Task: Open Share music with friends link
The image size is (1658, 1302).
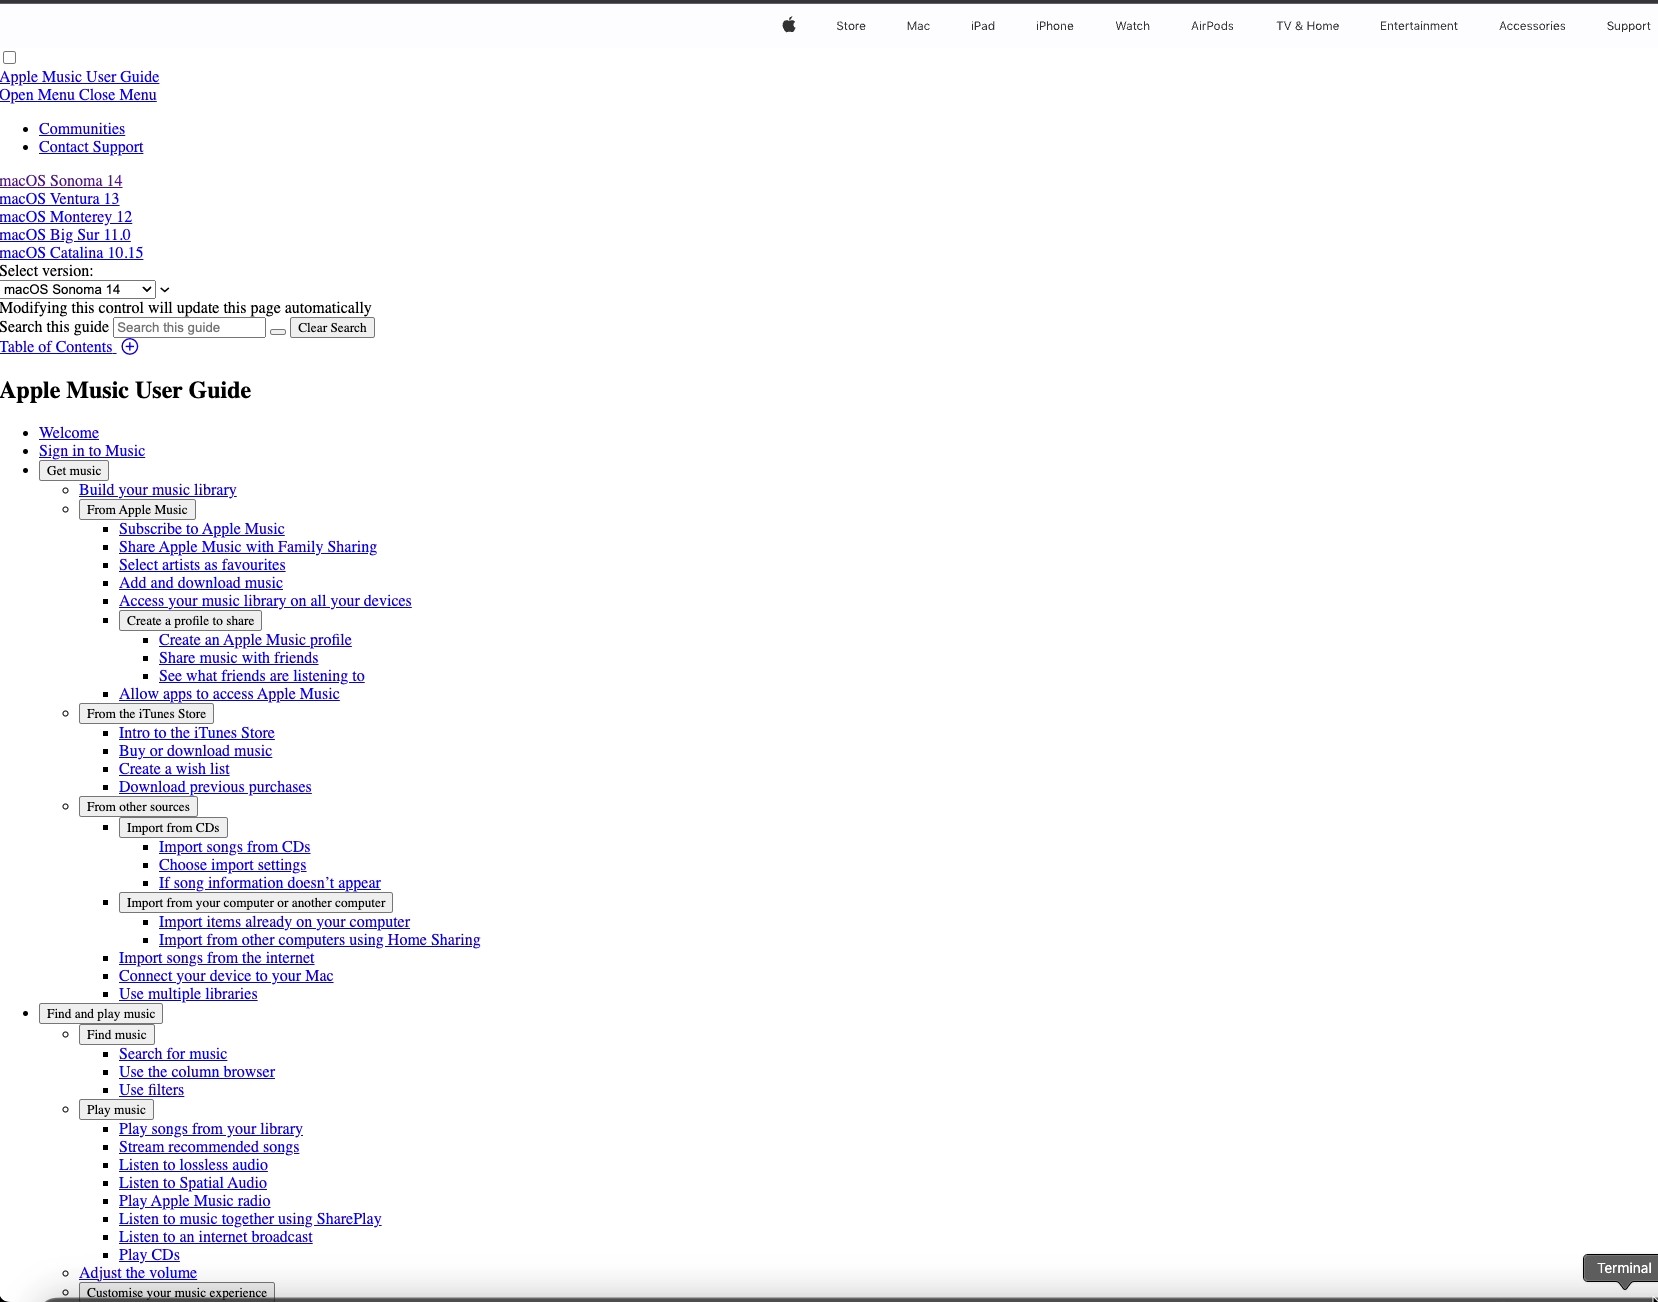Action: click(x=239, y=658)
